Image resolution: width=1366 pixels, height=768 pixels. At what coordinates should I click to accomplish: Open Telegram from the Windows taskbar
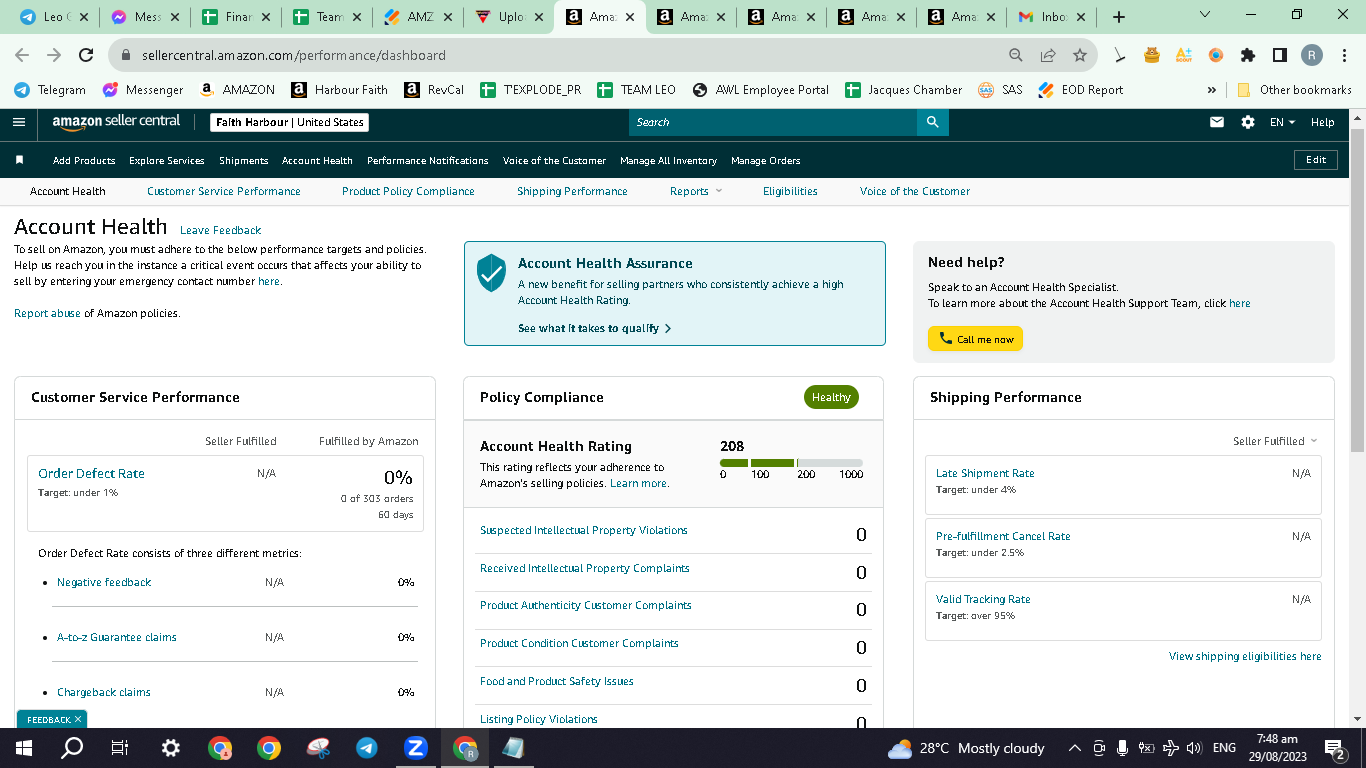tap(367, 748)
